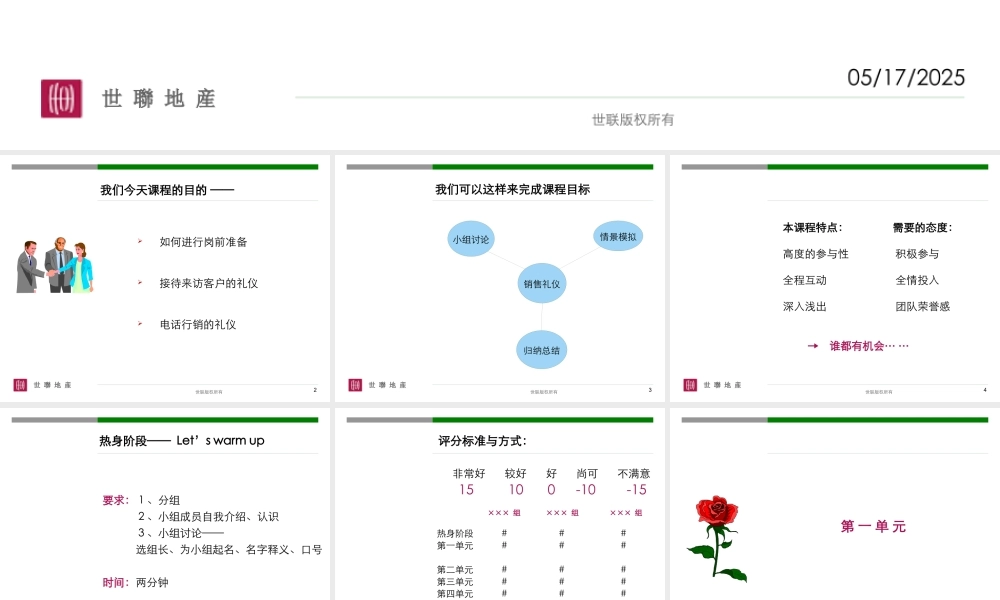
Task: Click the 需要的态度: heading
Action: pos(922,228)
